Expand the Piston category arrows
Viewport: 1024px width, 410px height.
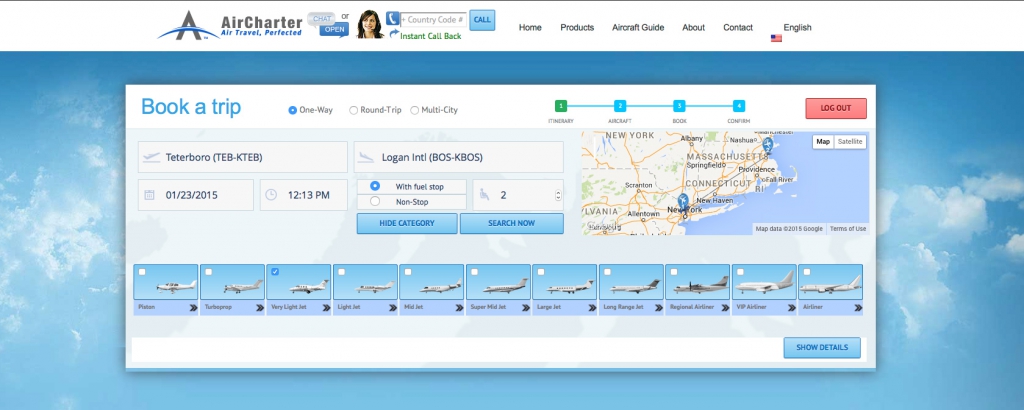pyautogui.click(x=193, y=308)
